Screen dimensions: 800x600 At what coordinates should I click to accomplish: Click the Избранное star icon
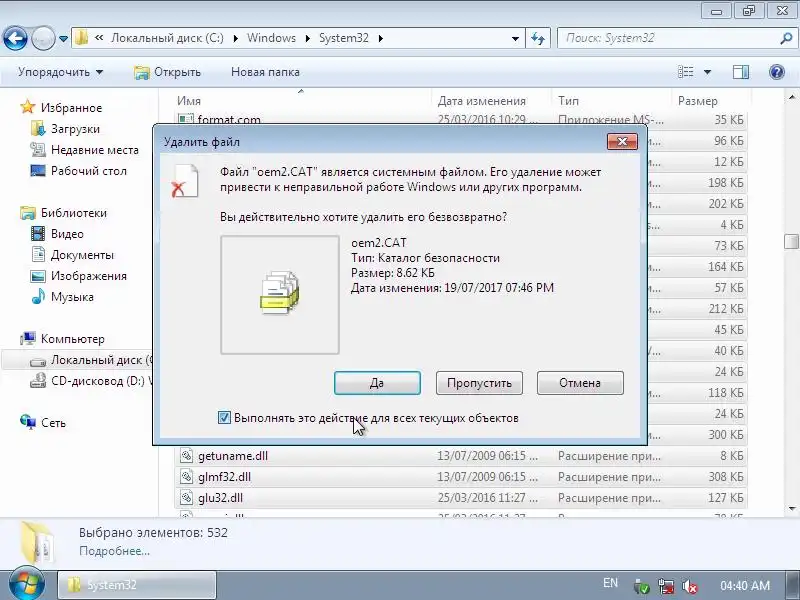click(28, 107)
